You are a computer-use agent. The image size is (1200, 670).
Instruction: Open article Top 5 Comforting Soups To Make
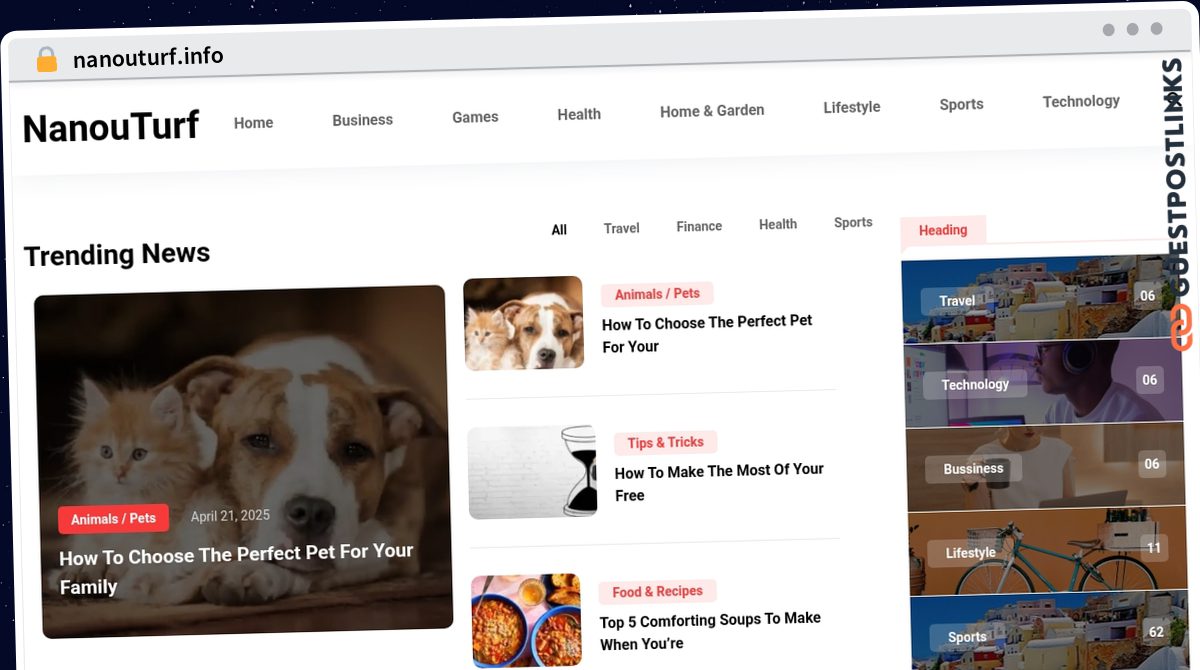(x=710, y=631)
